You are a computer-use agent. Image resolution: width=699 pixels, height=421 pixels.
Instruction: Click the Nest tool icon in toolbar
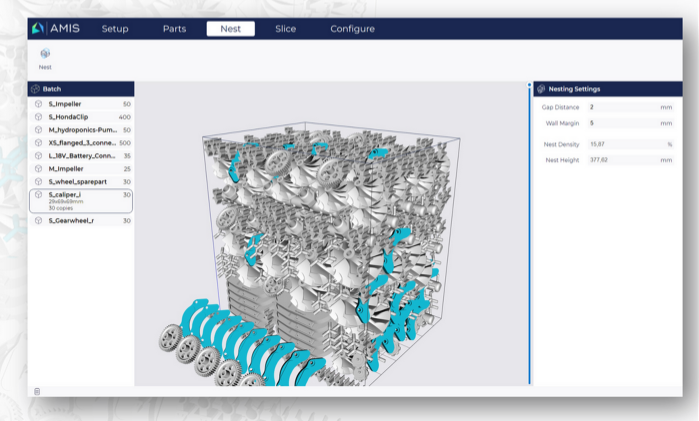pyautogui.click(x=45, y=53)
